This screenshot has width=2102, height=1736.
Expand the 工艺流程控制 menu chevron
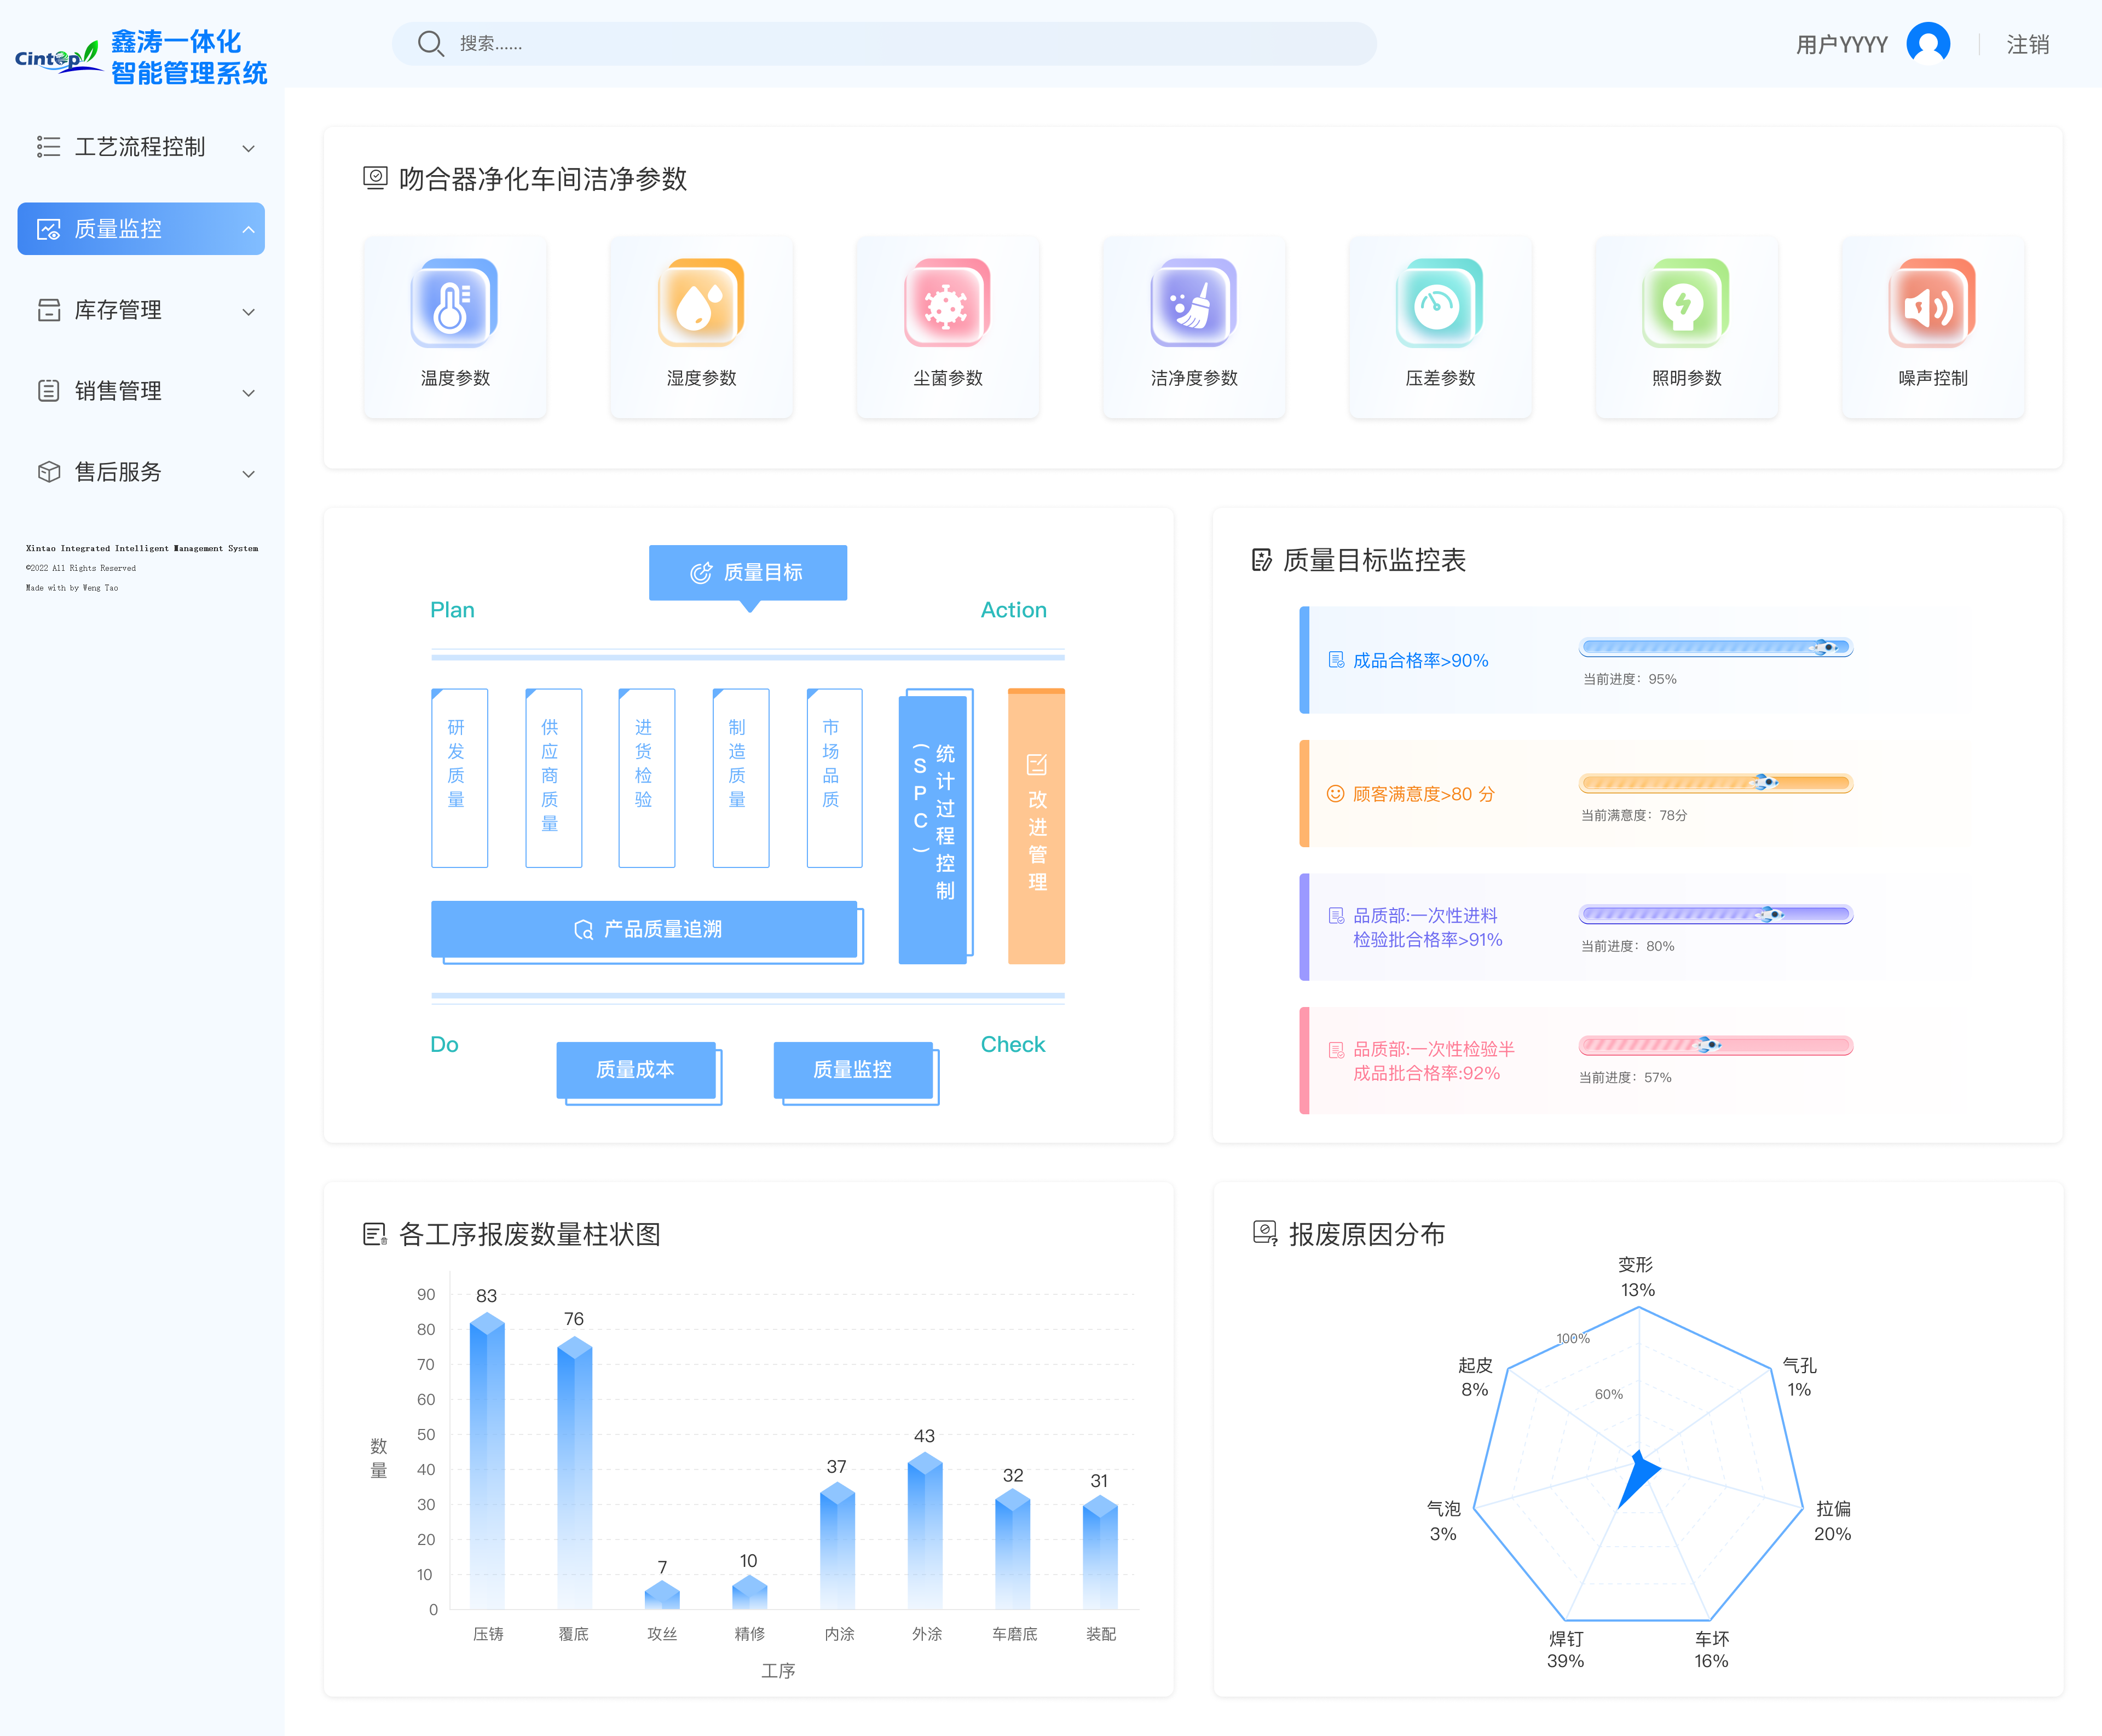tap(249, 148)
